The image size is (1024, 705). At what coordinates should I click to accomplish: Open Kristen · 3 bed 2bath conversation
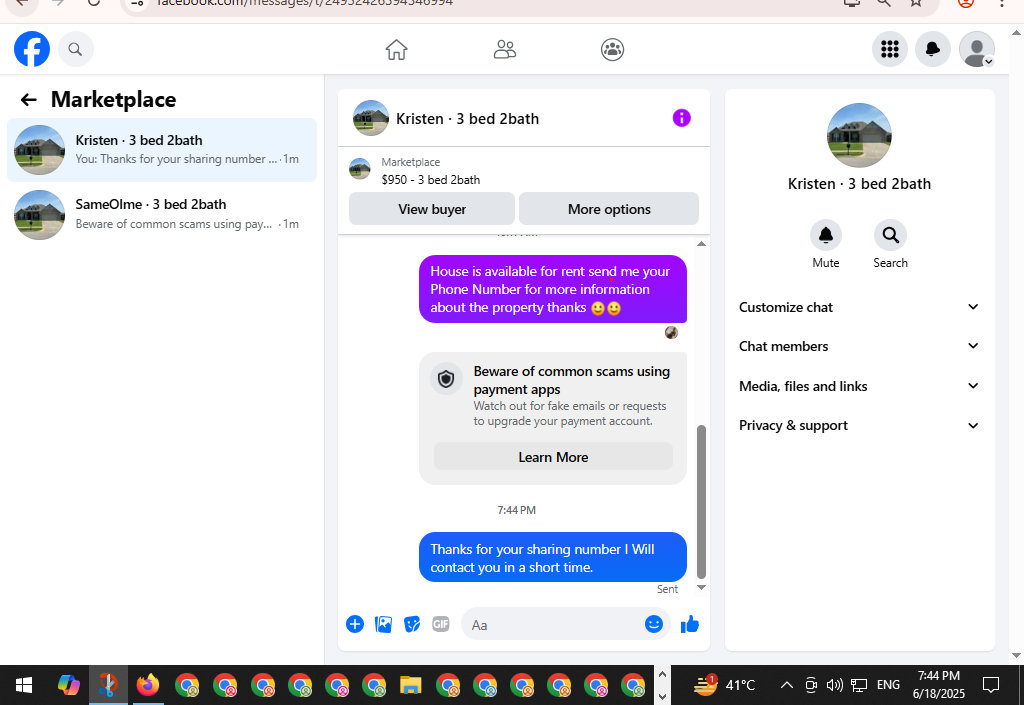click(162, 150)
